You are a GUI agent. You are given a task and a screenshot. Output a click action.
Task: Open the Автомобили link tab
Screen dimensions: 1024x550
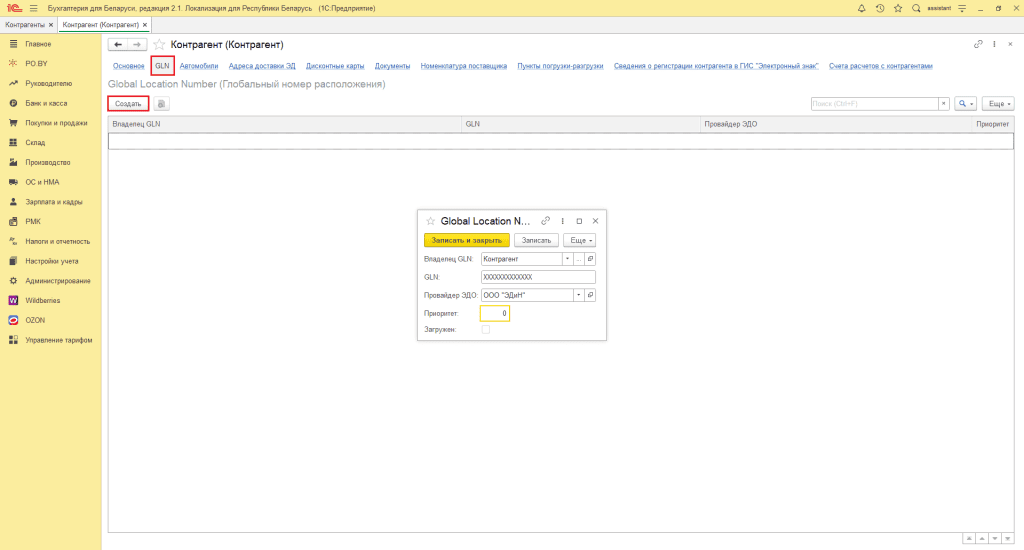coord(198,66)
